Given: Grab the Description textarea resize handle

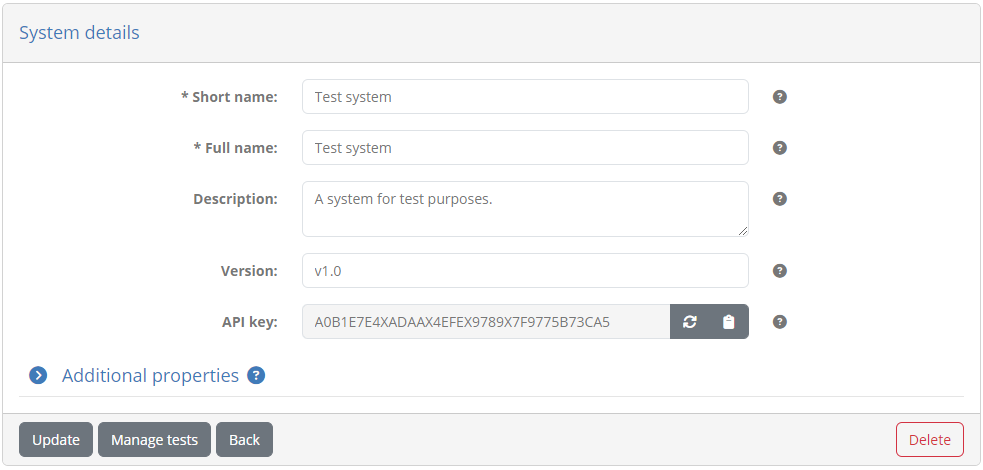Looking at the screenshot, I should pyautogui.click(x=743, y=231).
